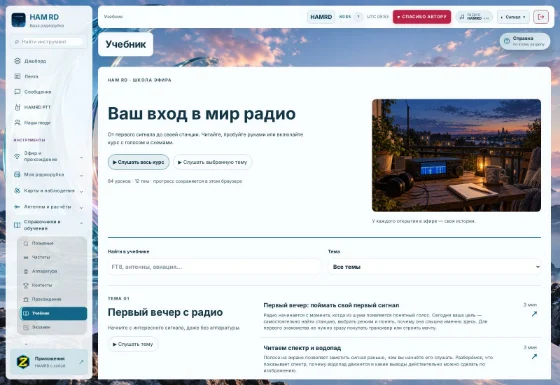560x385 pixels.
Task: Focus the tool search field in the sidebar
Action: pos(49,42)
